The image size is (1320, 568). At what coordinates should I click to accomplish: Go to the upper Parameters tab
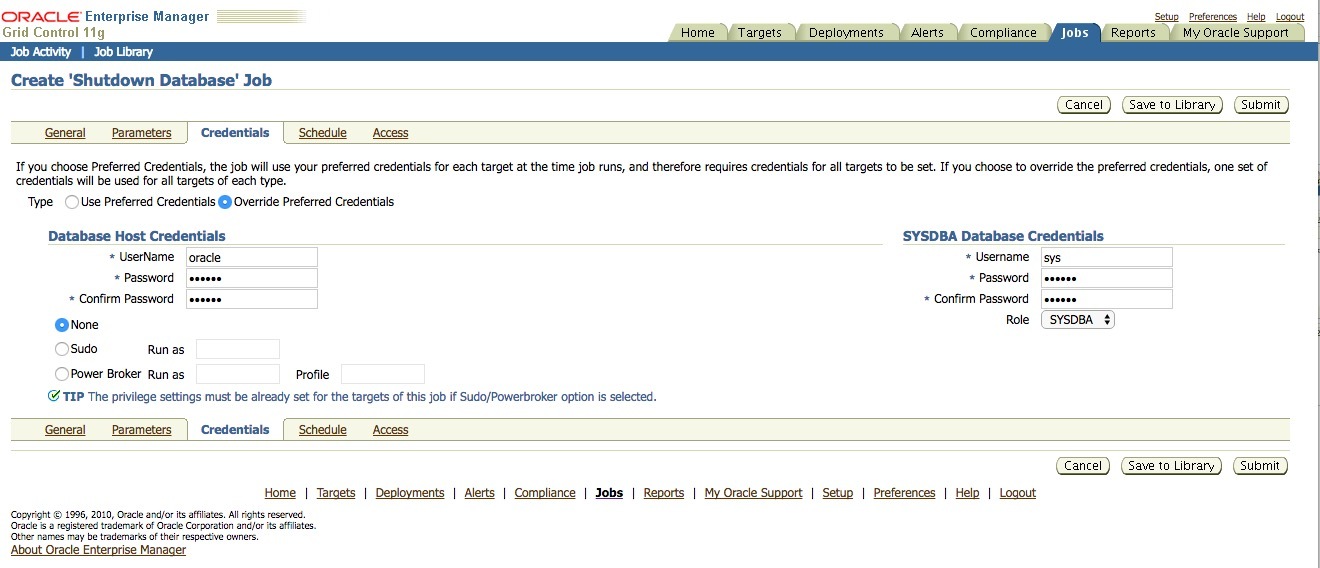tap(142, 133)
